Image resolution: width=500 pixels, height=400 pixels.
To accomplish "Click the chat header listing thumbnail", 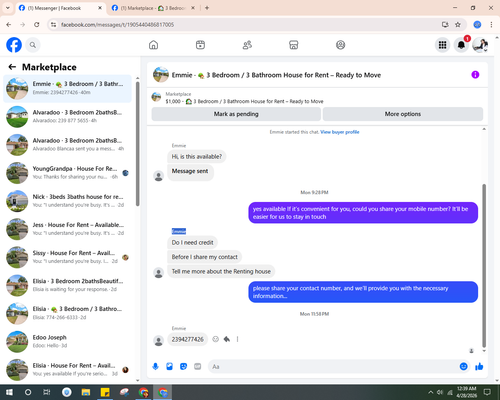I will click(161, 75).
